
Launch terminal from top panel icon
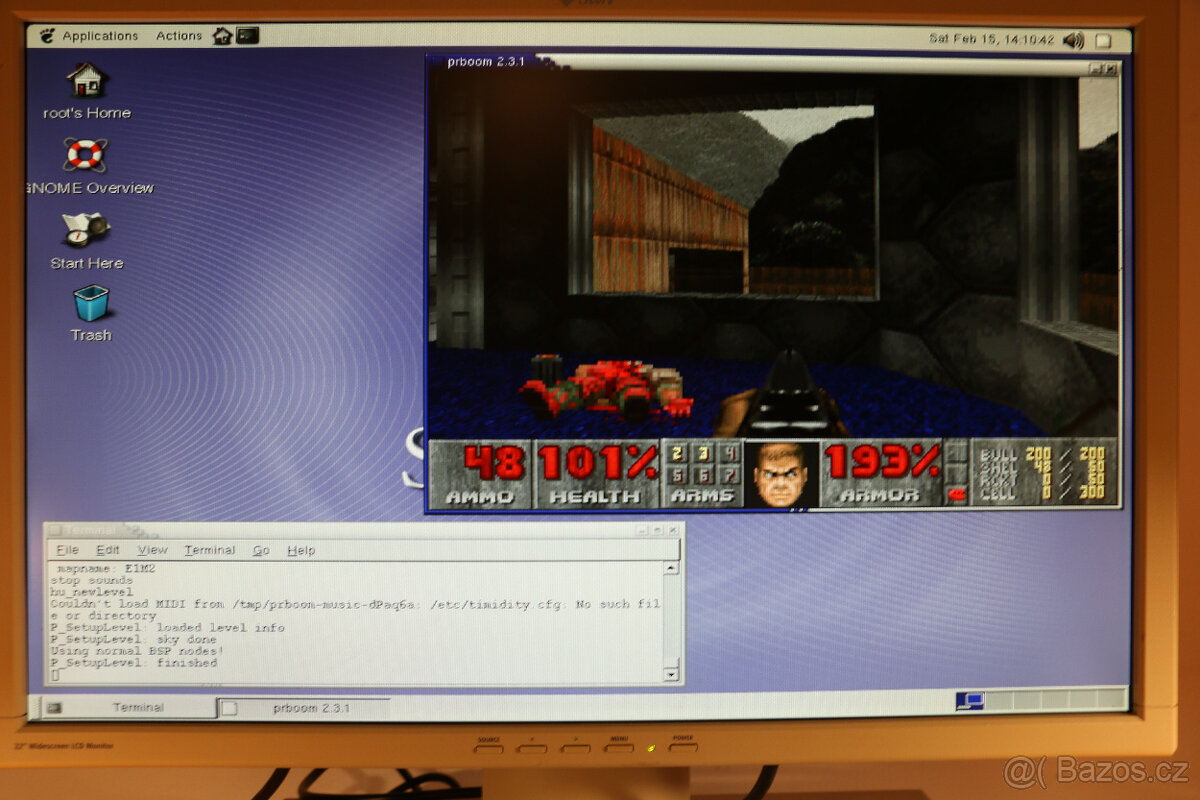tap(247, 36)
